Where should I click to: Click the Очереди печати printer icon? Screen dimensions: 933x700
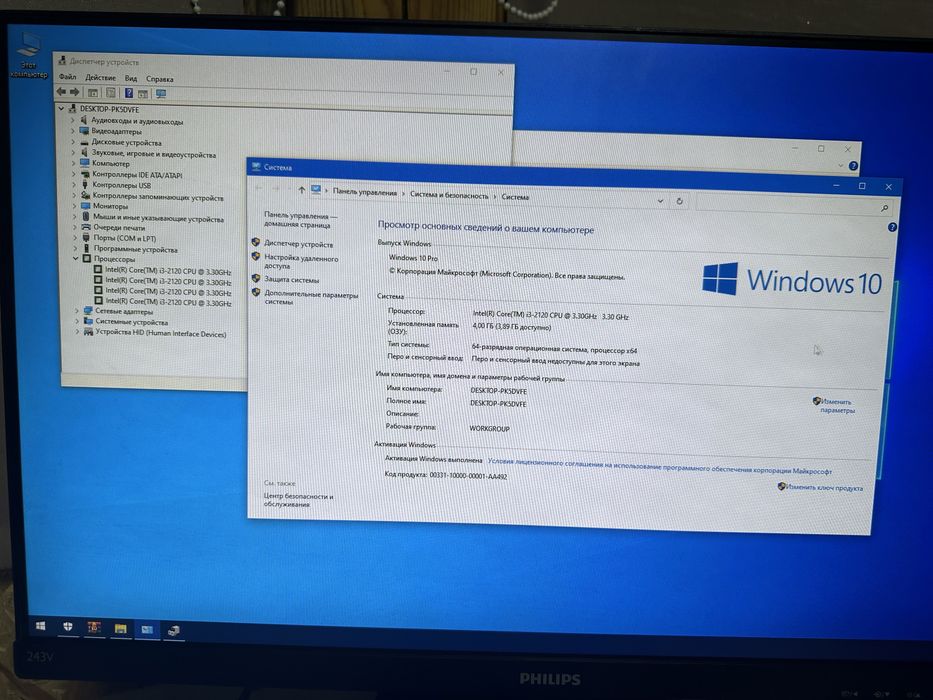click(86, 227)
